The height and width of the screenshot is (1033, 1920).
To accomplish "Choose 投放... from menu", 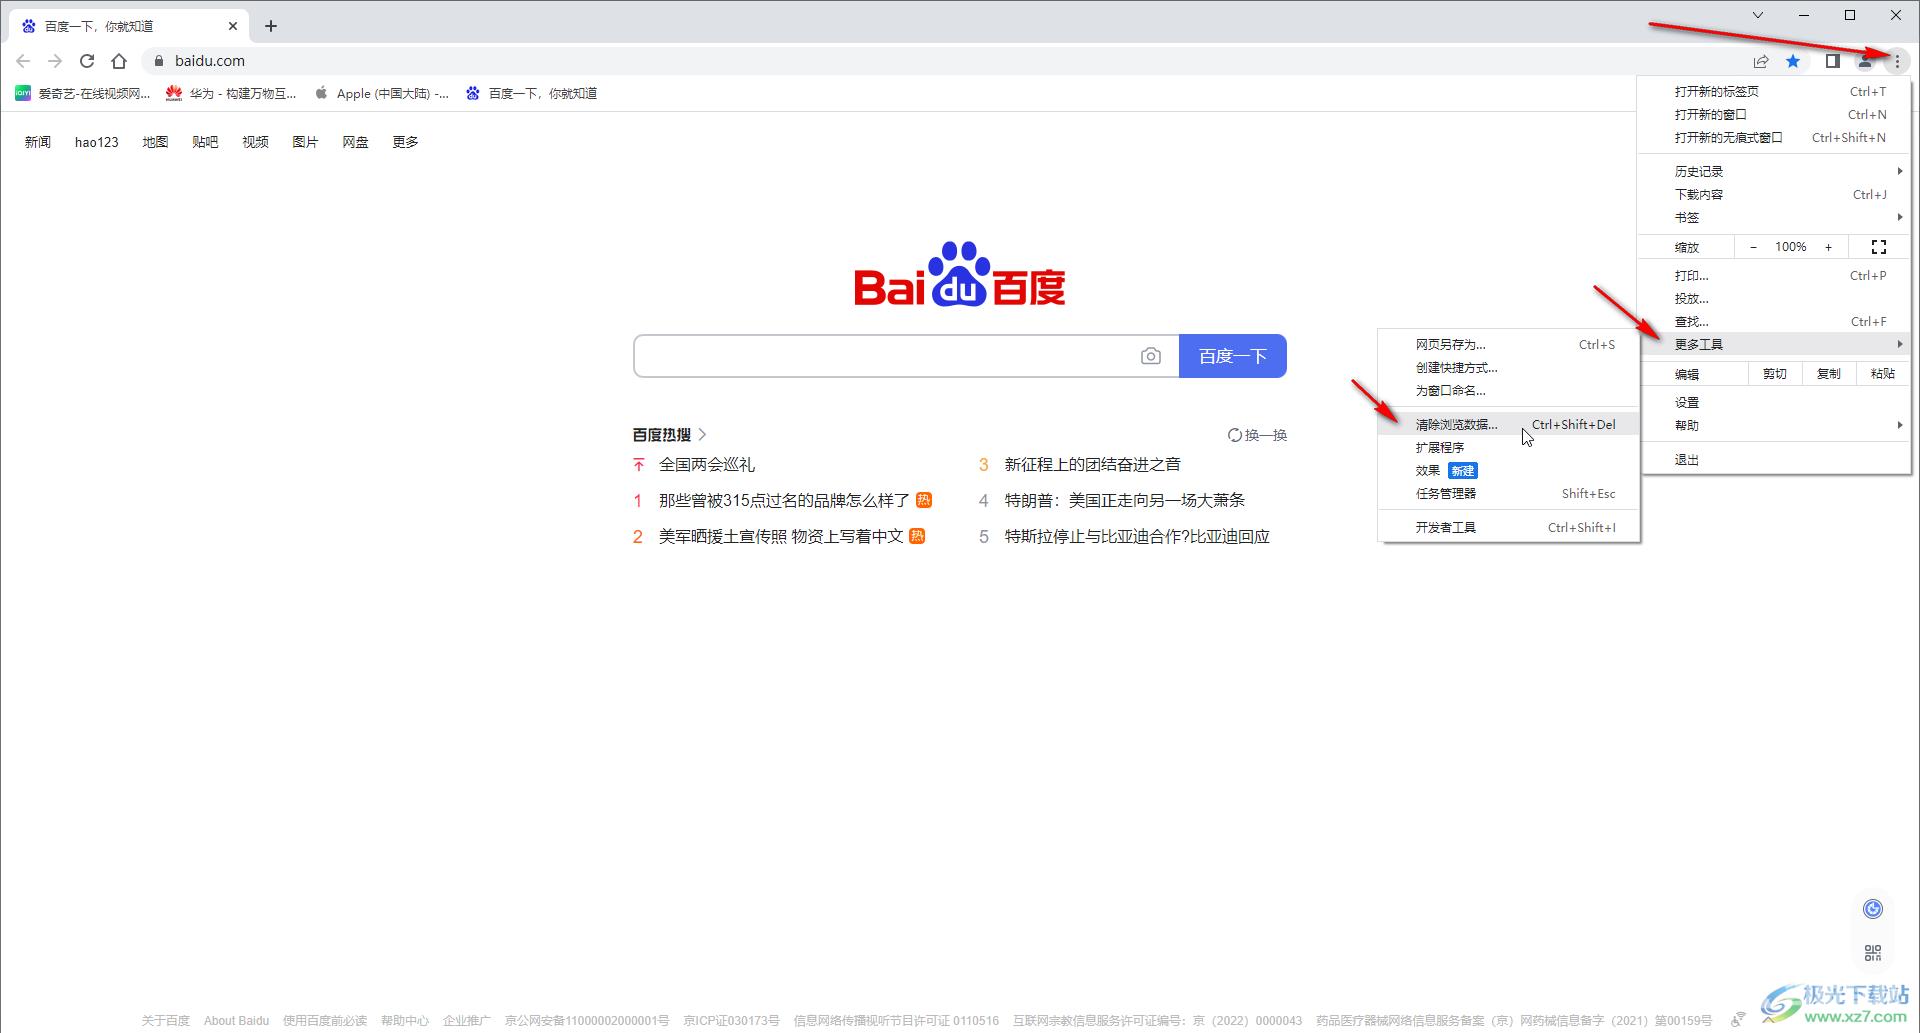I will [1775, 298].
